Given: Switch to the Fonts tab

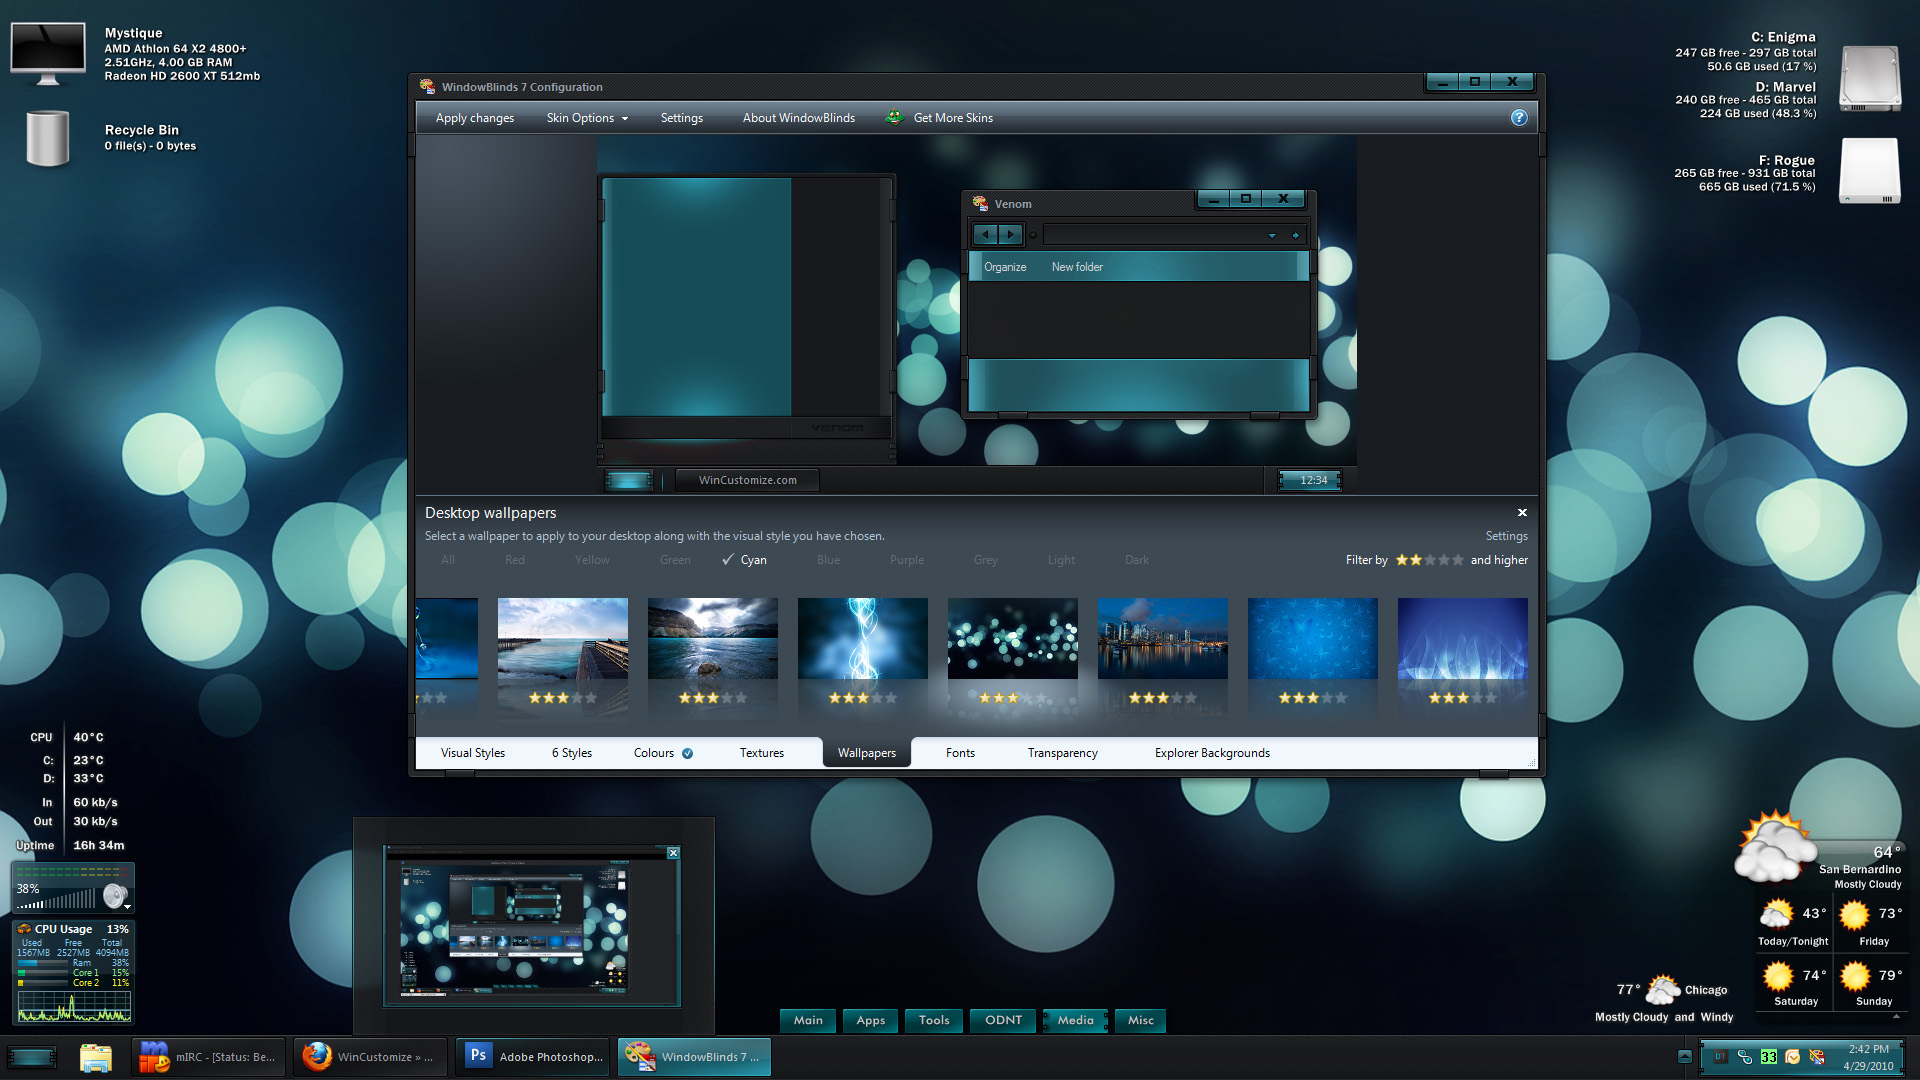Looking at the screenshot, I should click(x=960, y=753).
